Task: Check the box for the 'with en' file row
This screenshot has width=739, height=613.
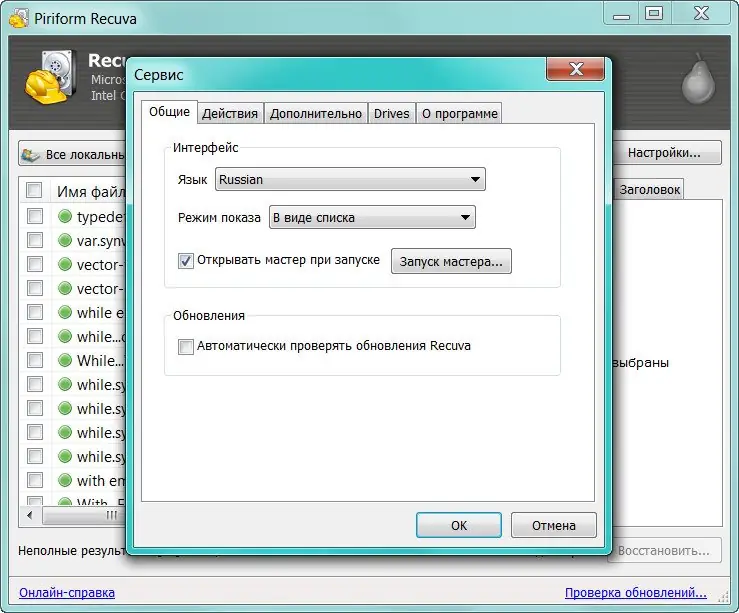Action: pos(35,481)
